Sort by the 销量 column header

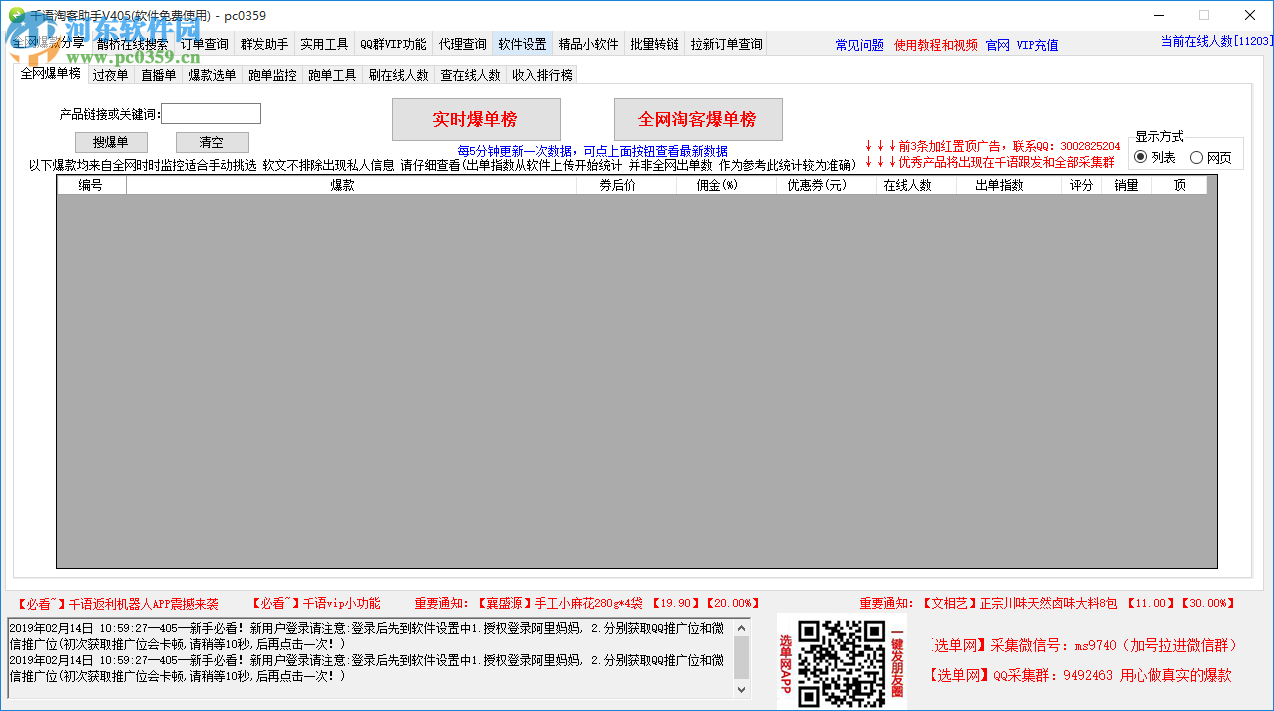tap(1126, 185)
